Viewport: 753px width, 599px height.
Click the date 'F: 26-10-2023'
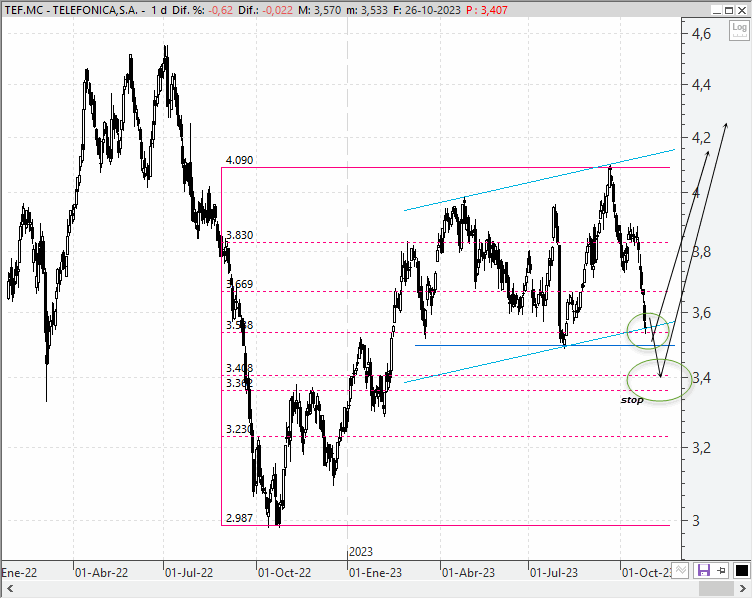427,10
